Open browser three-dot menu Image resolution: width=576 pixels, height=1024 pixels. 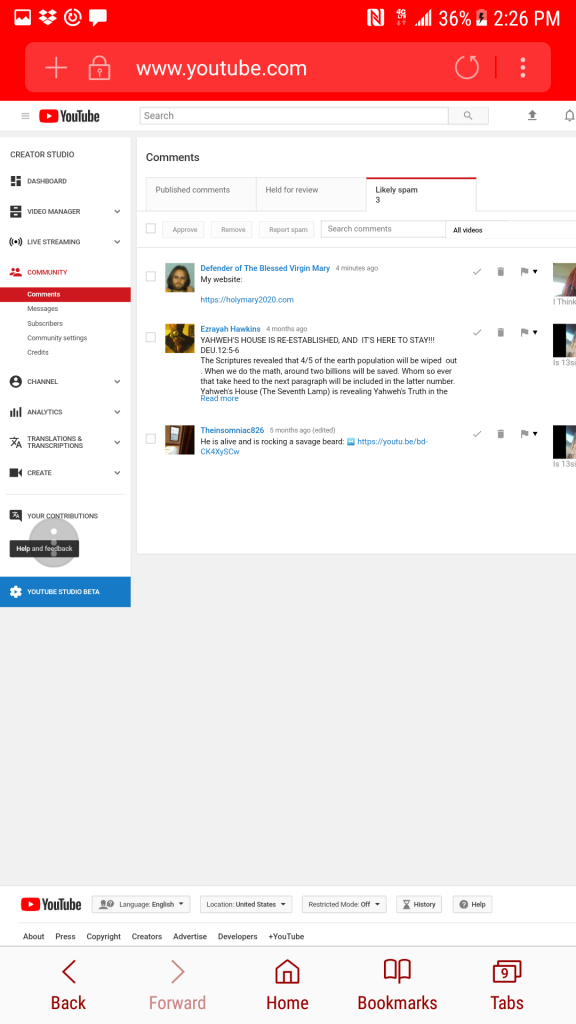coord(522,67)
